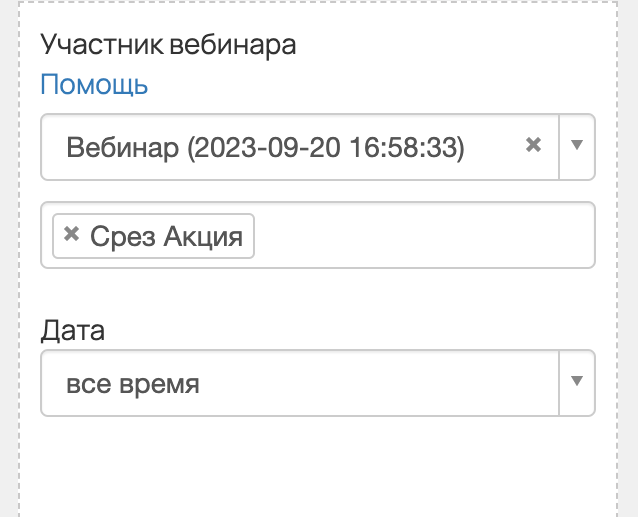Click the Участник вебинара label
Image resolution: width=638 pixels, height=517 pixels.
(168, 45)
